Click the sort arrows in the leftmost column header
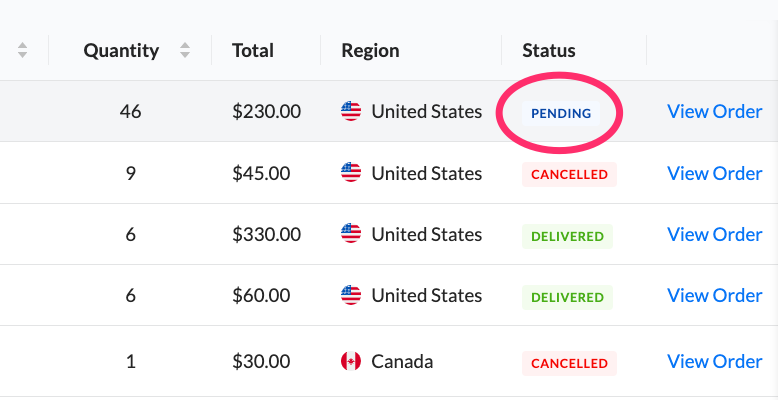778x400 pixels. point(23,50)
